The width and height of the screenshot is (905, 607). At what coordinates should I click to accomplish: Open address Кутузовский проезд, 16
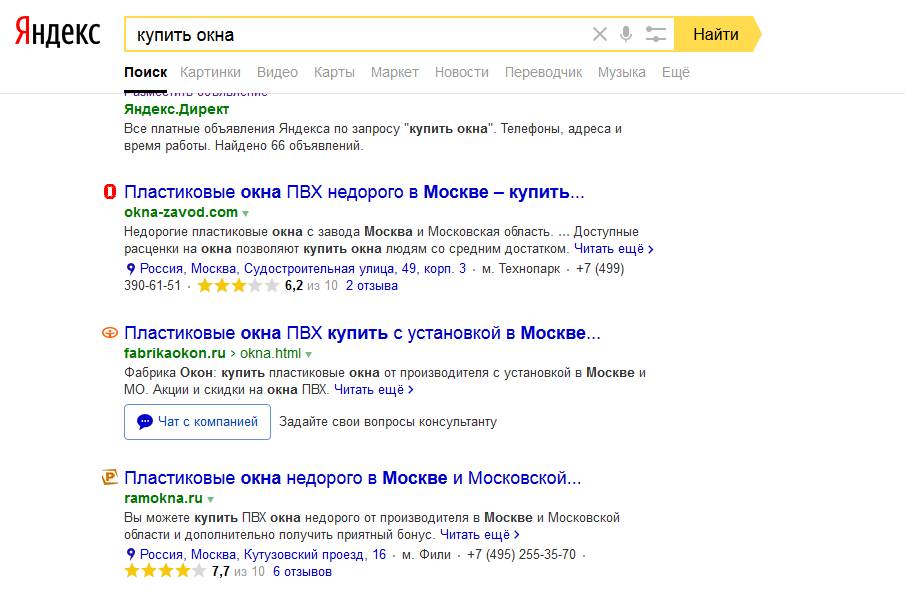pos(263,554)
